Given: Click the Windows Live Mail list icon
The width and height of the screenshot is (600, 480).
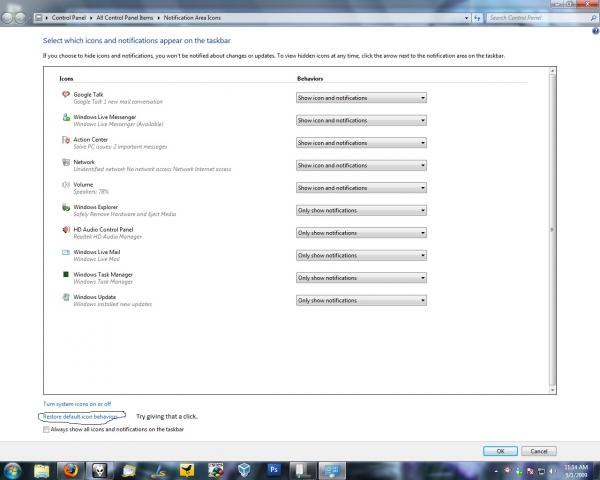Looking at the screenshot, I should point(66,252).
